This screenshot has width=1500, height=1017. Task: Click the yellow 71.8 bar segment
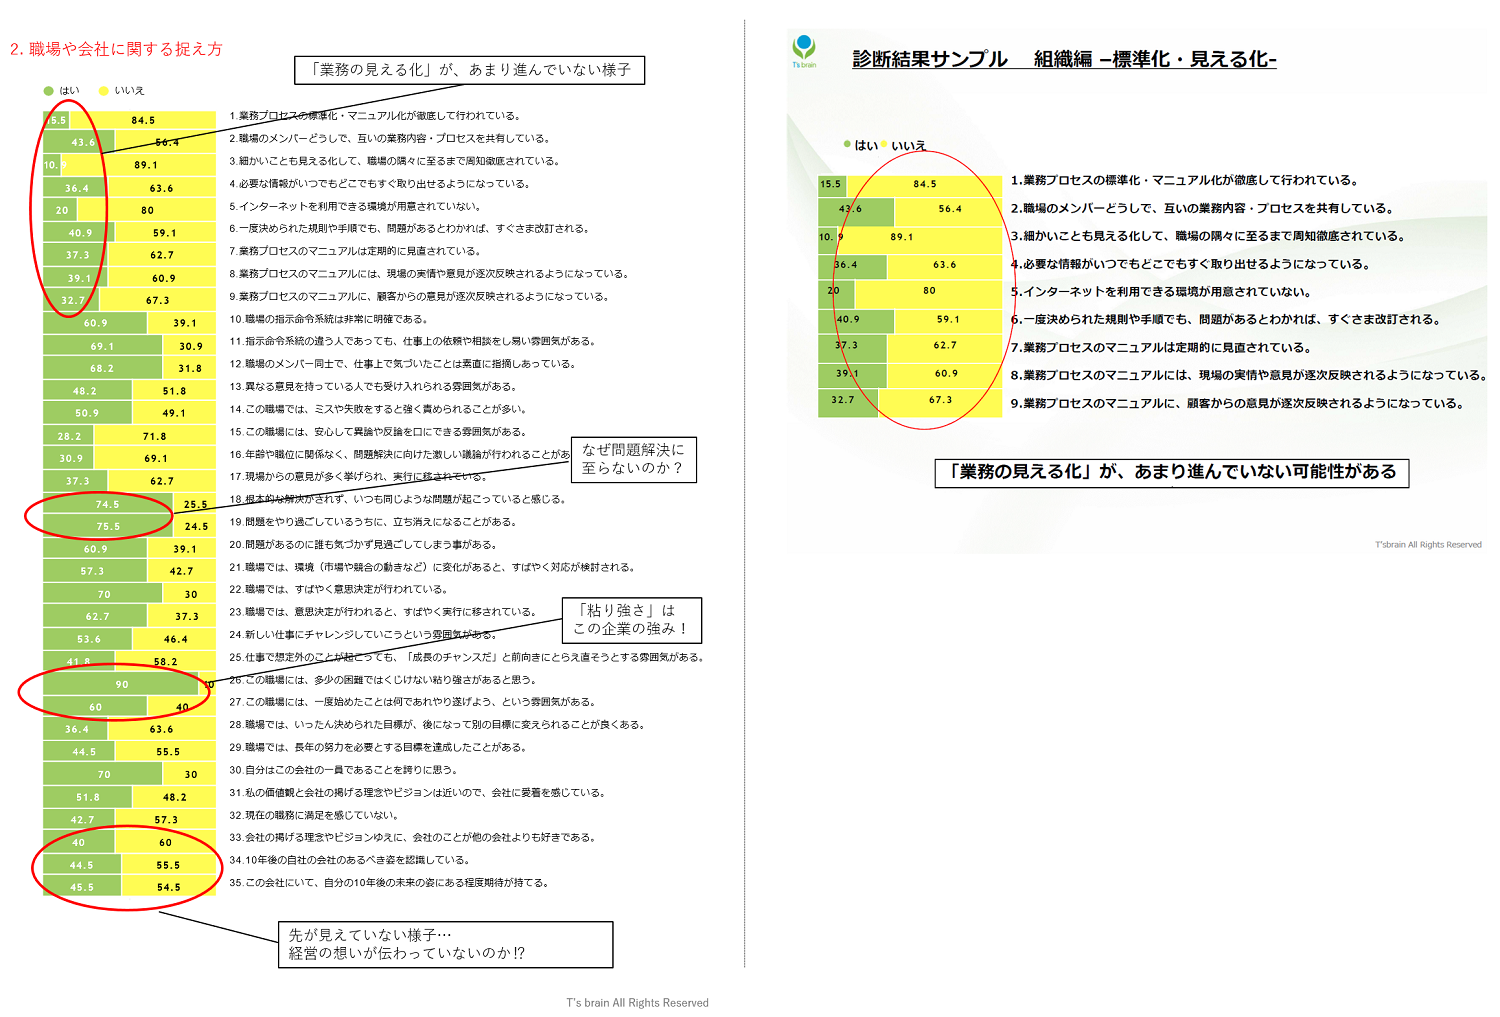pos(155,436)
